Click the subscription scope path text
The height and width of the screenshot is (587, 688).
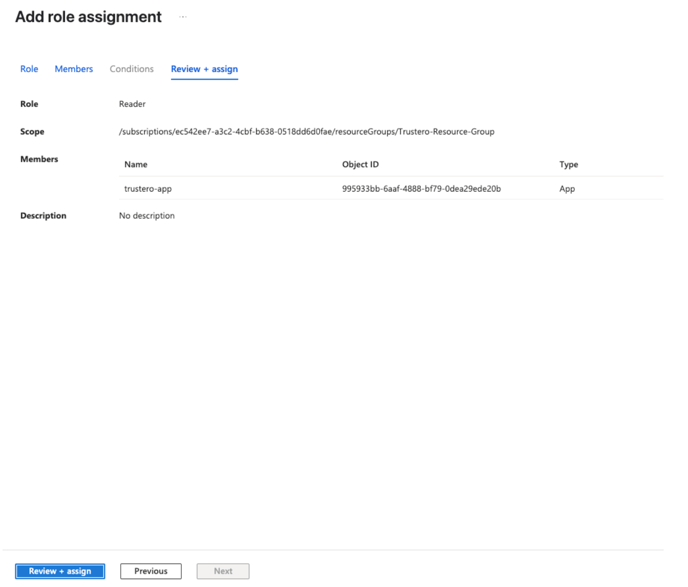[306, 132]
